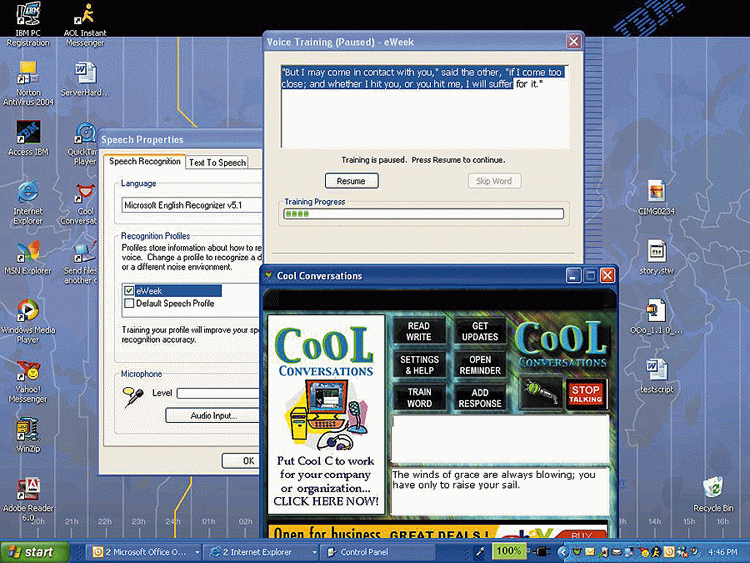The width and height of the screenshot is (750, 563).
Task: Launch the Yahoo! Messenger desktop icon
Action: [28, 381]
